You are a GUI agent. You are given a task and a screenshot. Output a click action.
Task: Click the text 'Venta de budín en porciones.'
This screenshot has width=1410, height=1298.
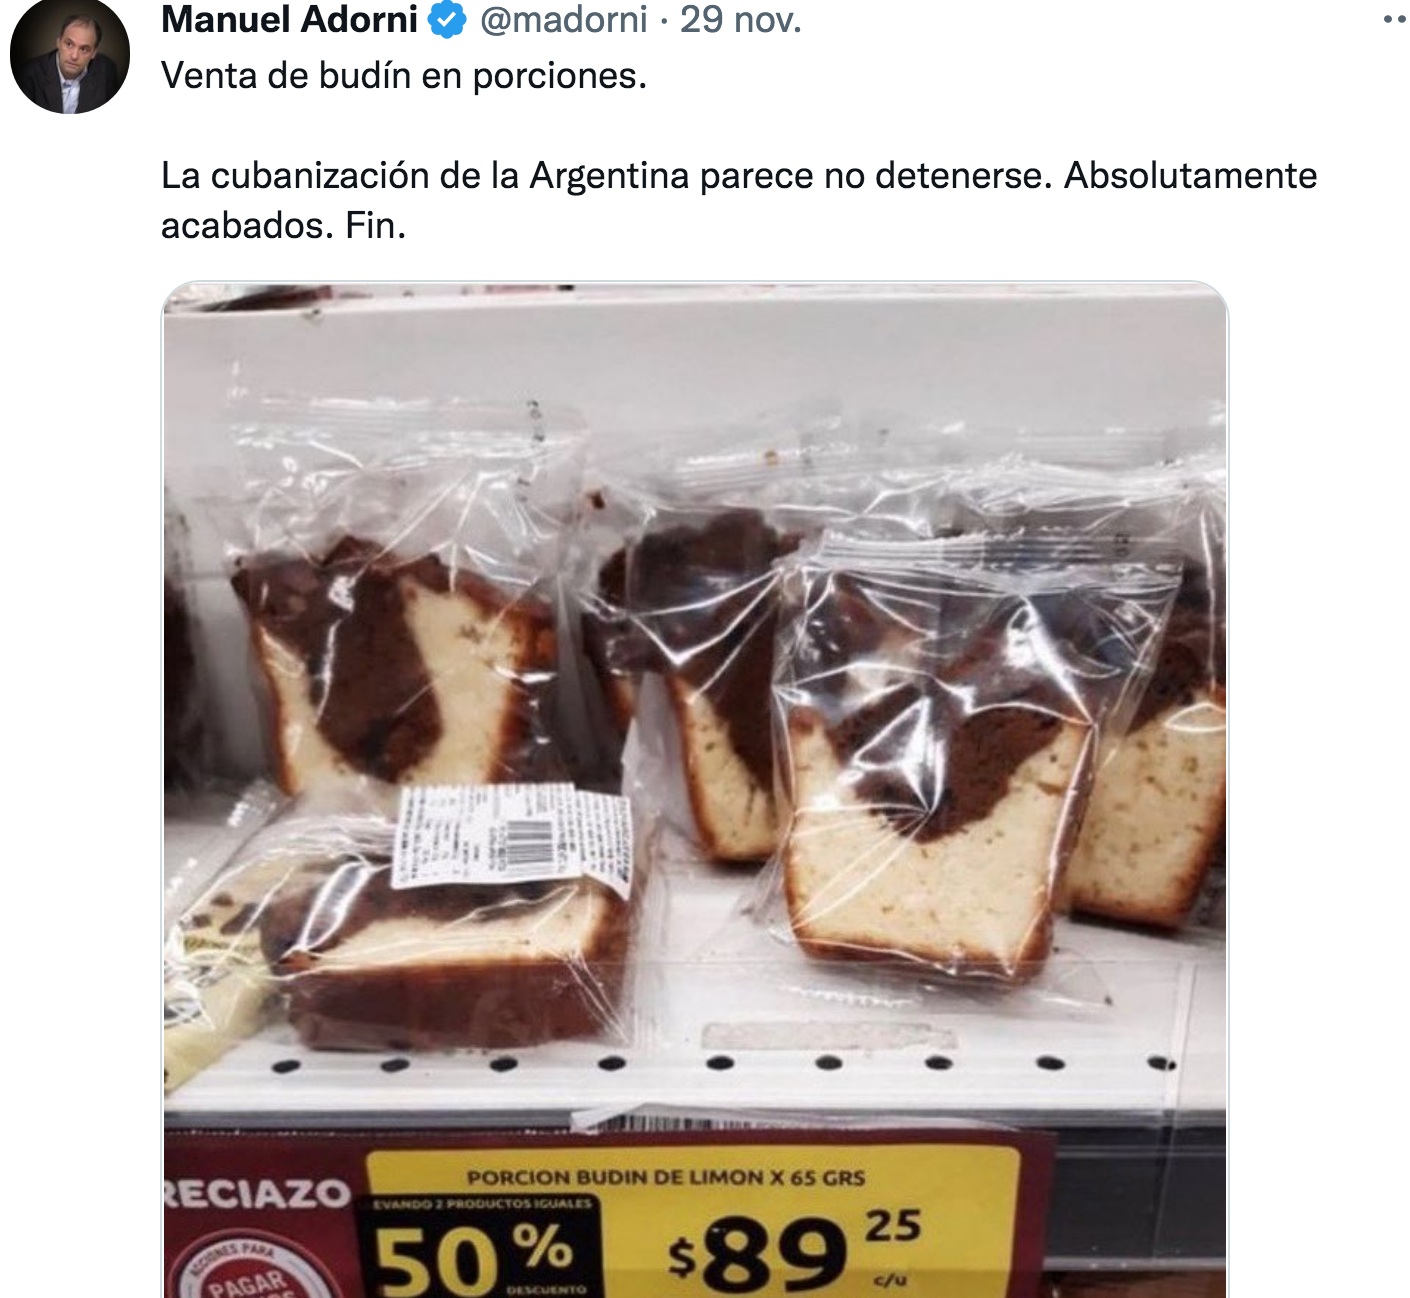[404, 76]
